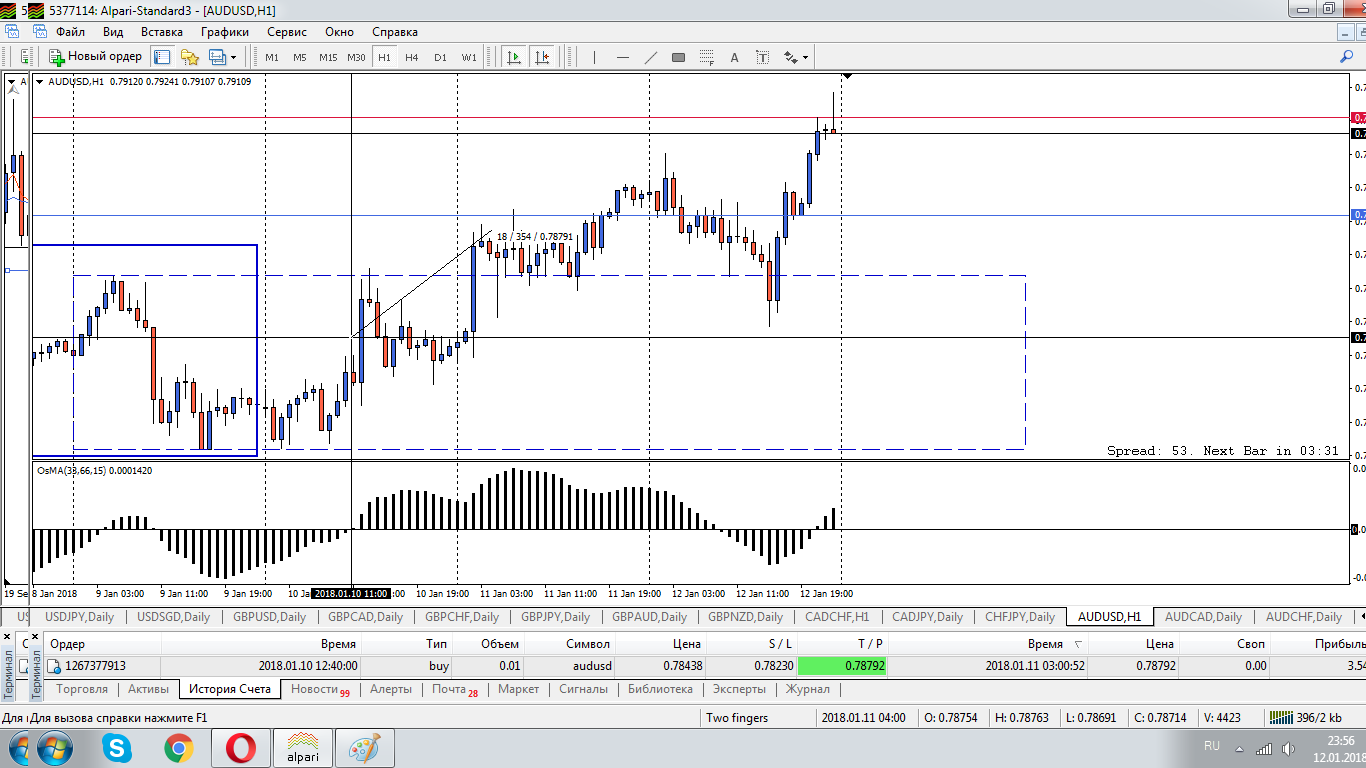This screenshot has width=1366, height=768.
Task: Switch chart to M30 timeframe
Action: [x=356, y=57]
